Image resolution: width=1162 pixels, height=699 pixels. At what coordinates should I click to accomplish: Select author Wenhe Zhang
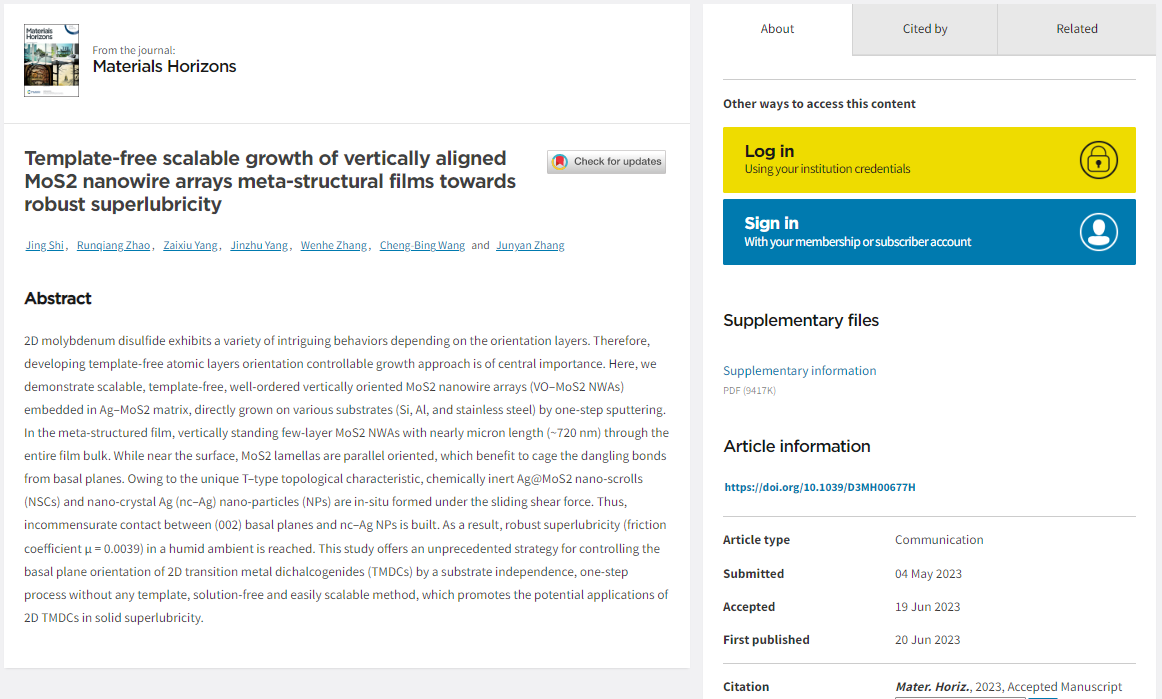[334, 246]
